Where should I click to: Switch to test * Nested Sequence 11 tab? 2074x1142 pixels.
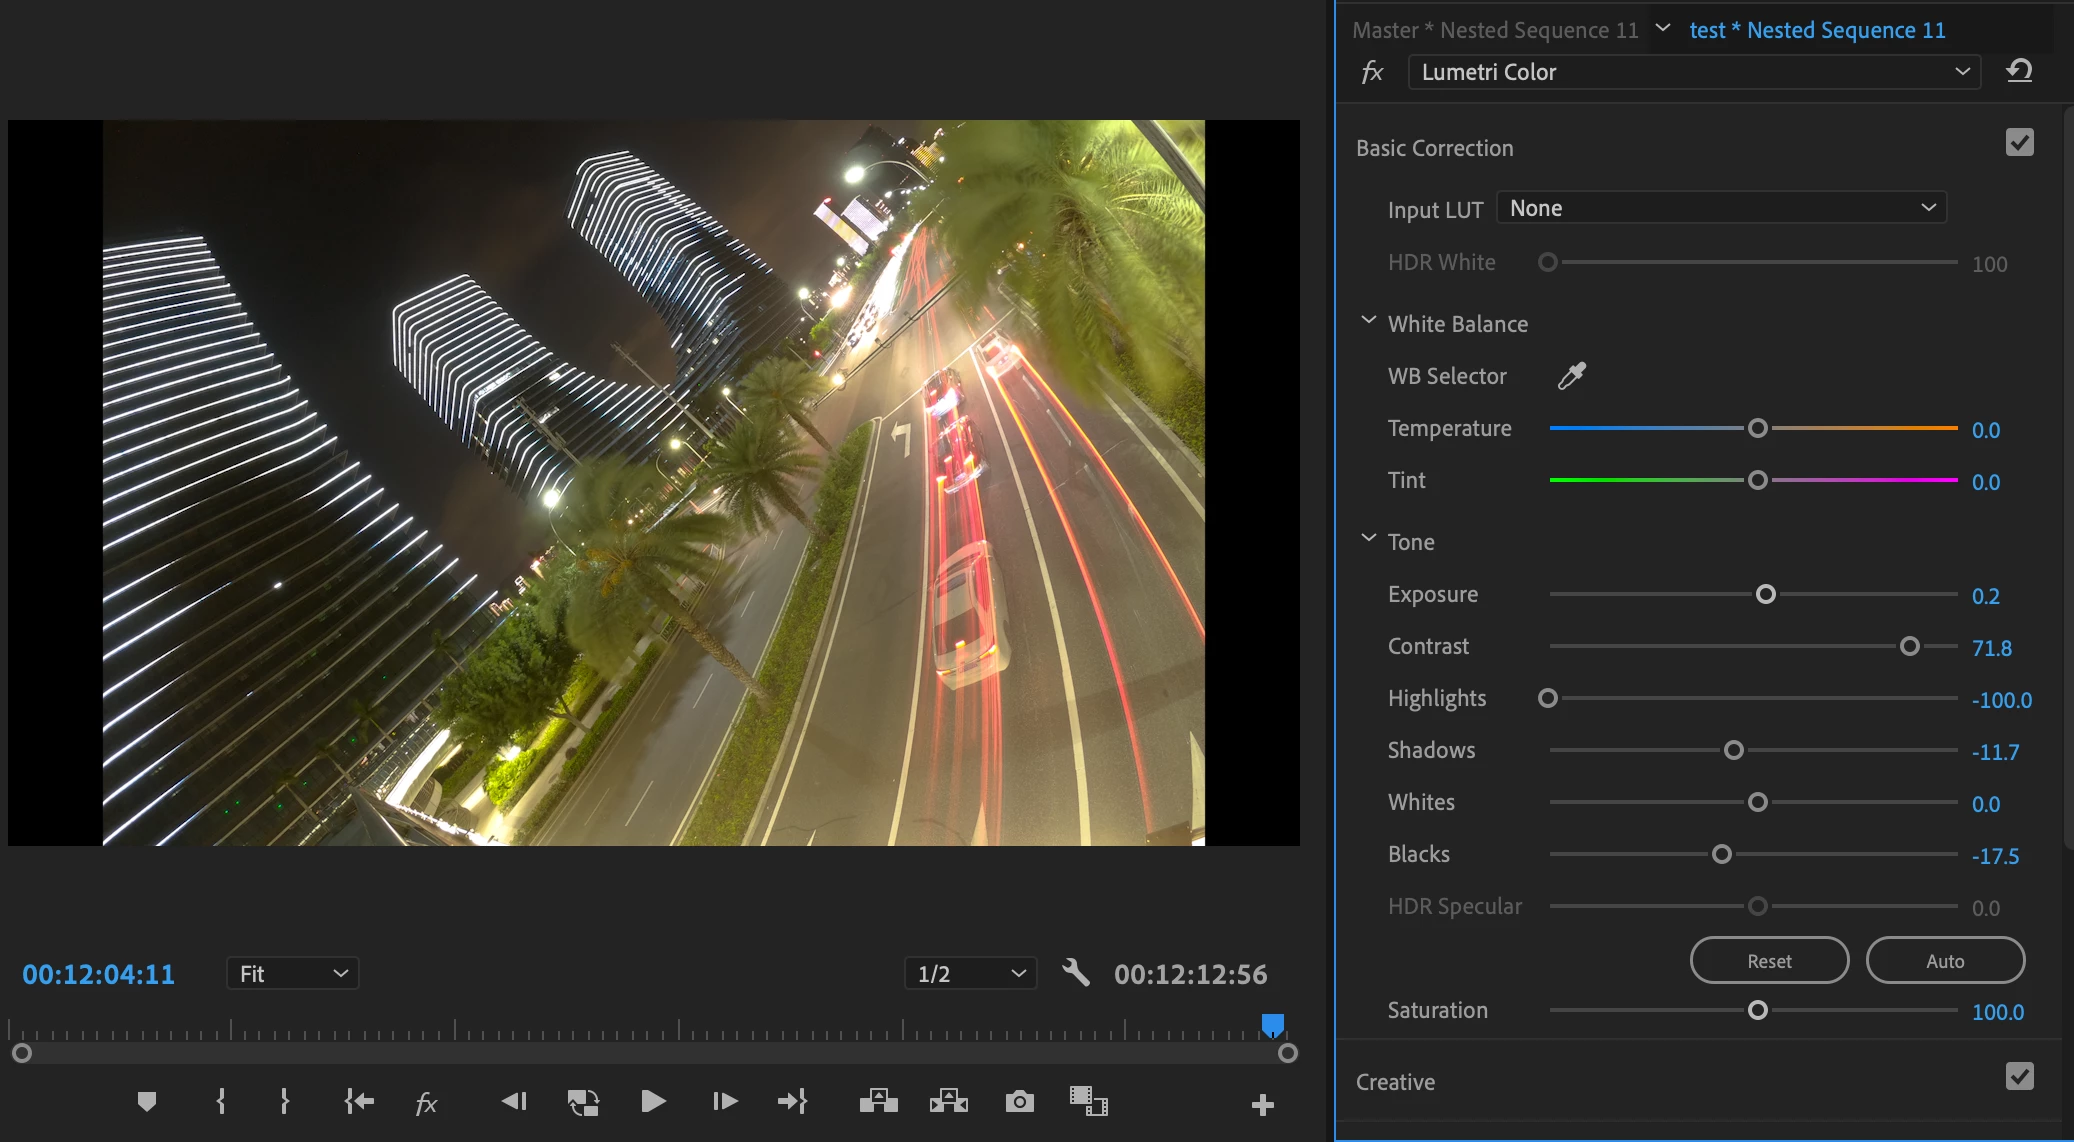click(1817, 30)
